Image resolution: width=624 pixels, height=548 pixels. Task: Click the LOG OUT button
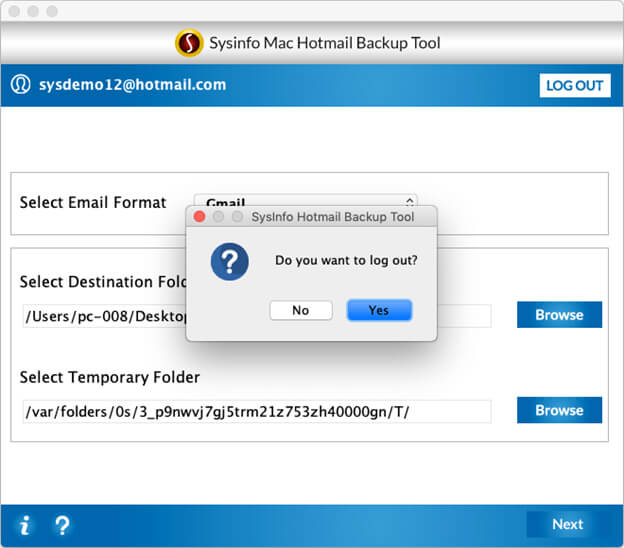pyautogui.click(x=575, y=85)
